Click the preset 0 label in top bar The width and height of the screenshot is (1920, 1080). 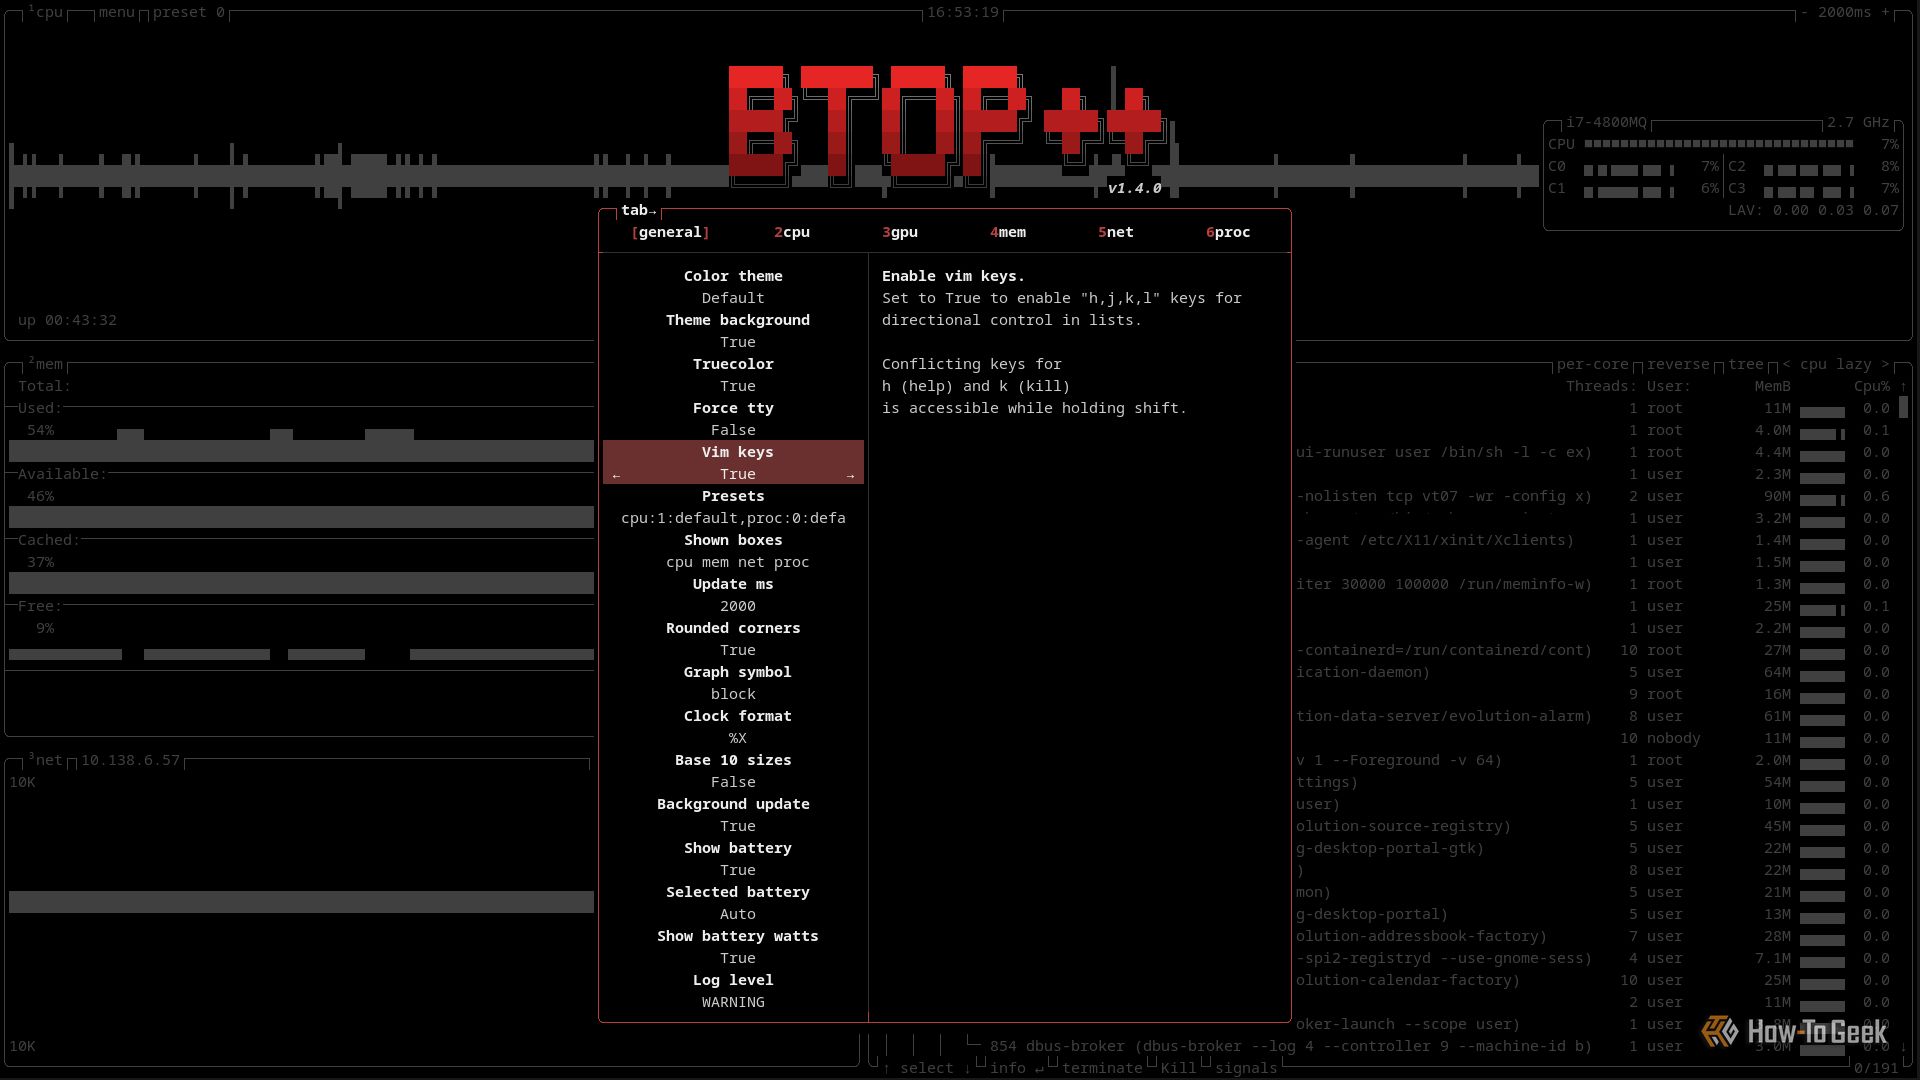click(188, 12)
